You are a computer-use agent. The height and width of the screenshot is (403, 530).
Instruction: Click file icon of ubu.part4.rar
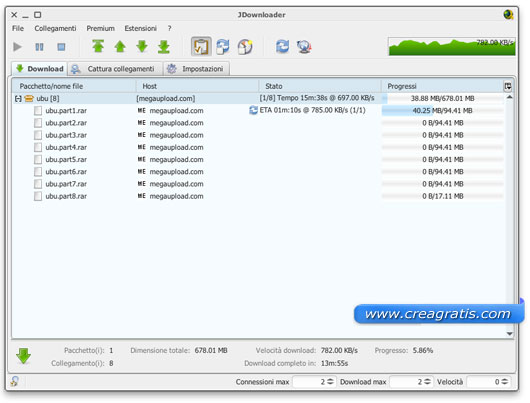(38, 147)
